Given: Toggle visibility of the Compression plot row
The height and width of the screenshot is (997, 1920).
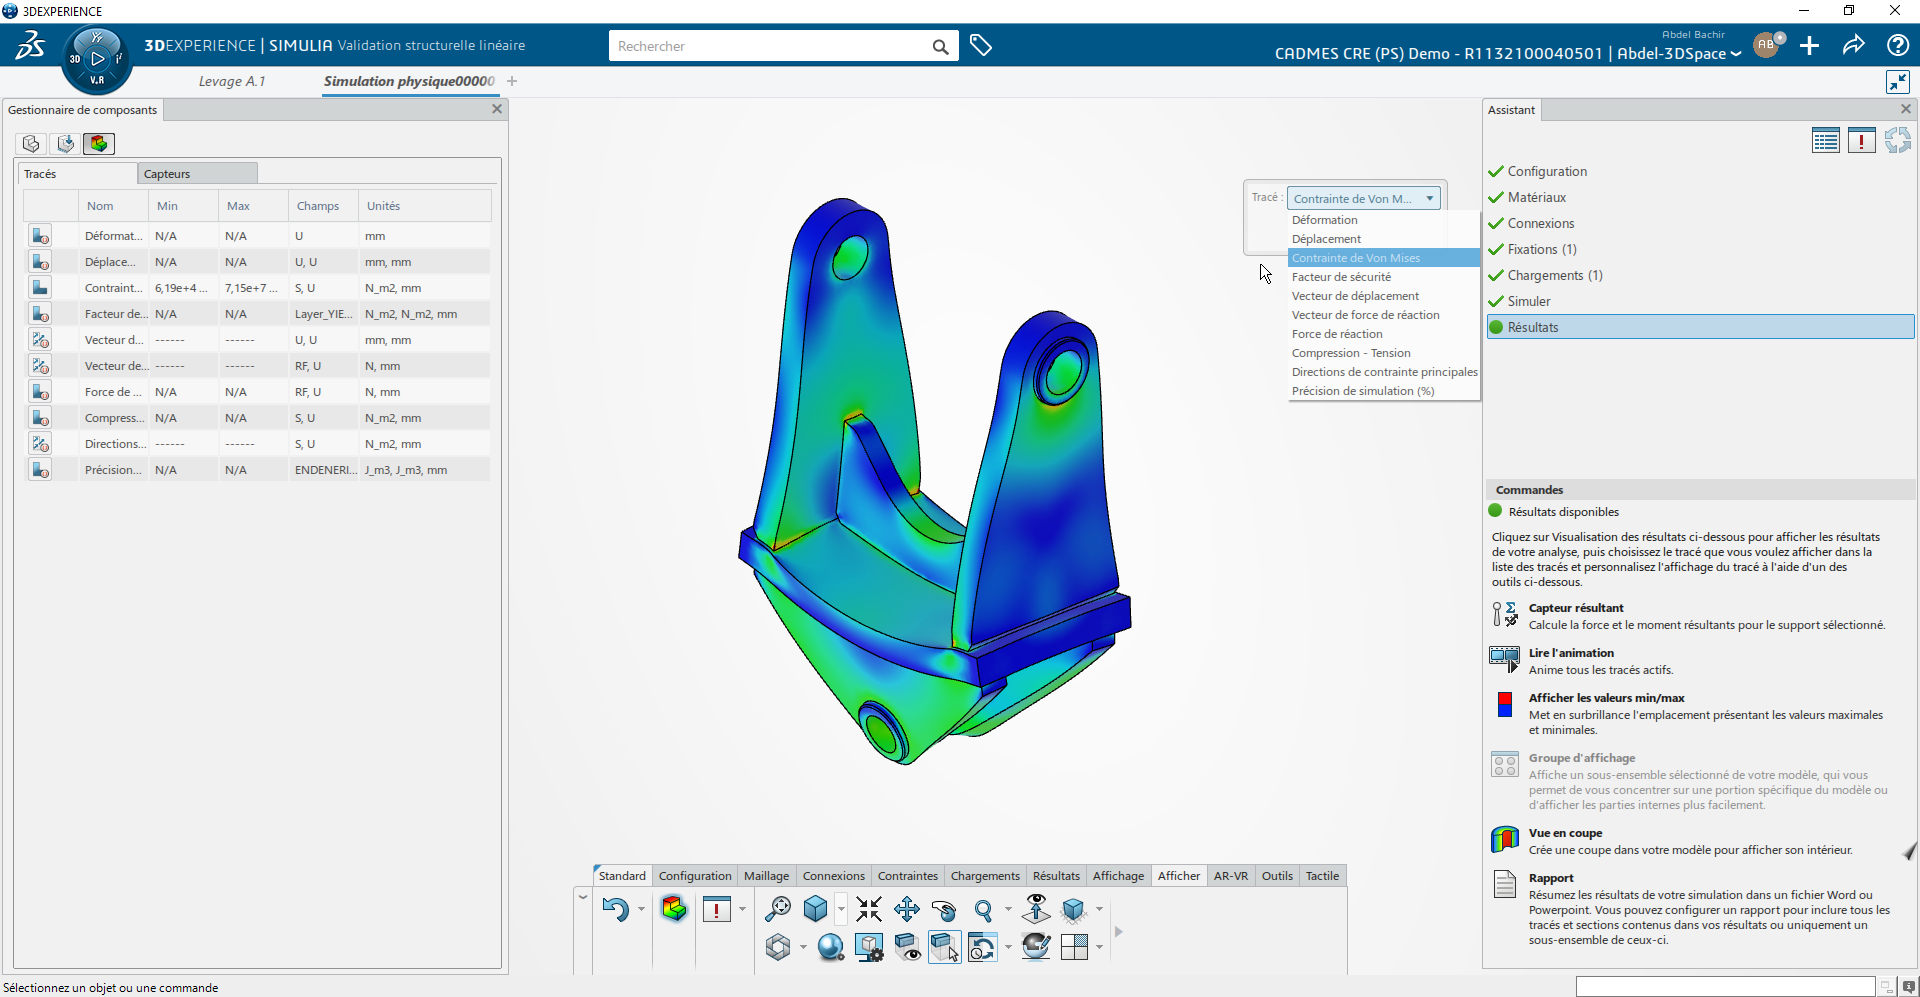Looking at the screenshot, I should [x=40, y=417].
